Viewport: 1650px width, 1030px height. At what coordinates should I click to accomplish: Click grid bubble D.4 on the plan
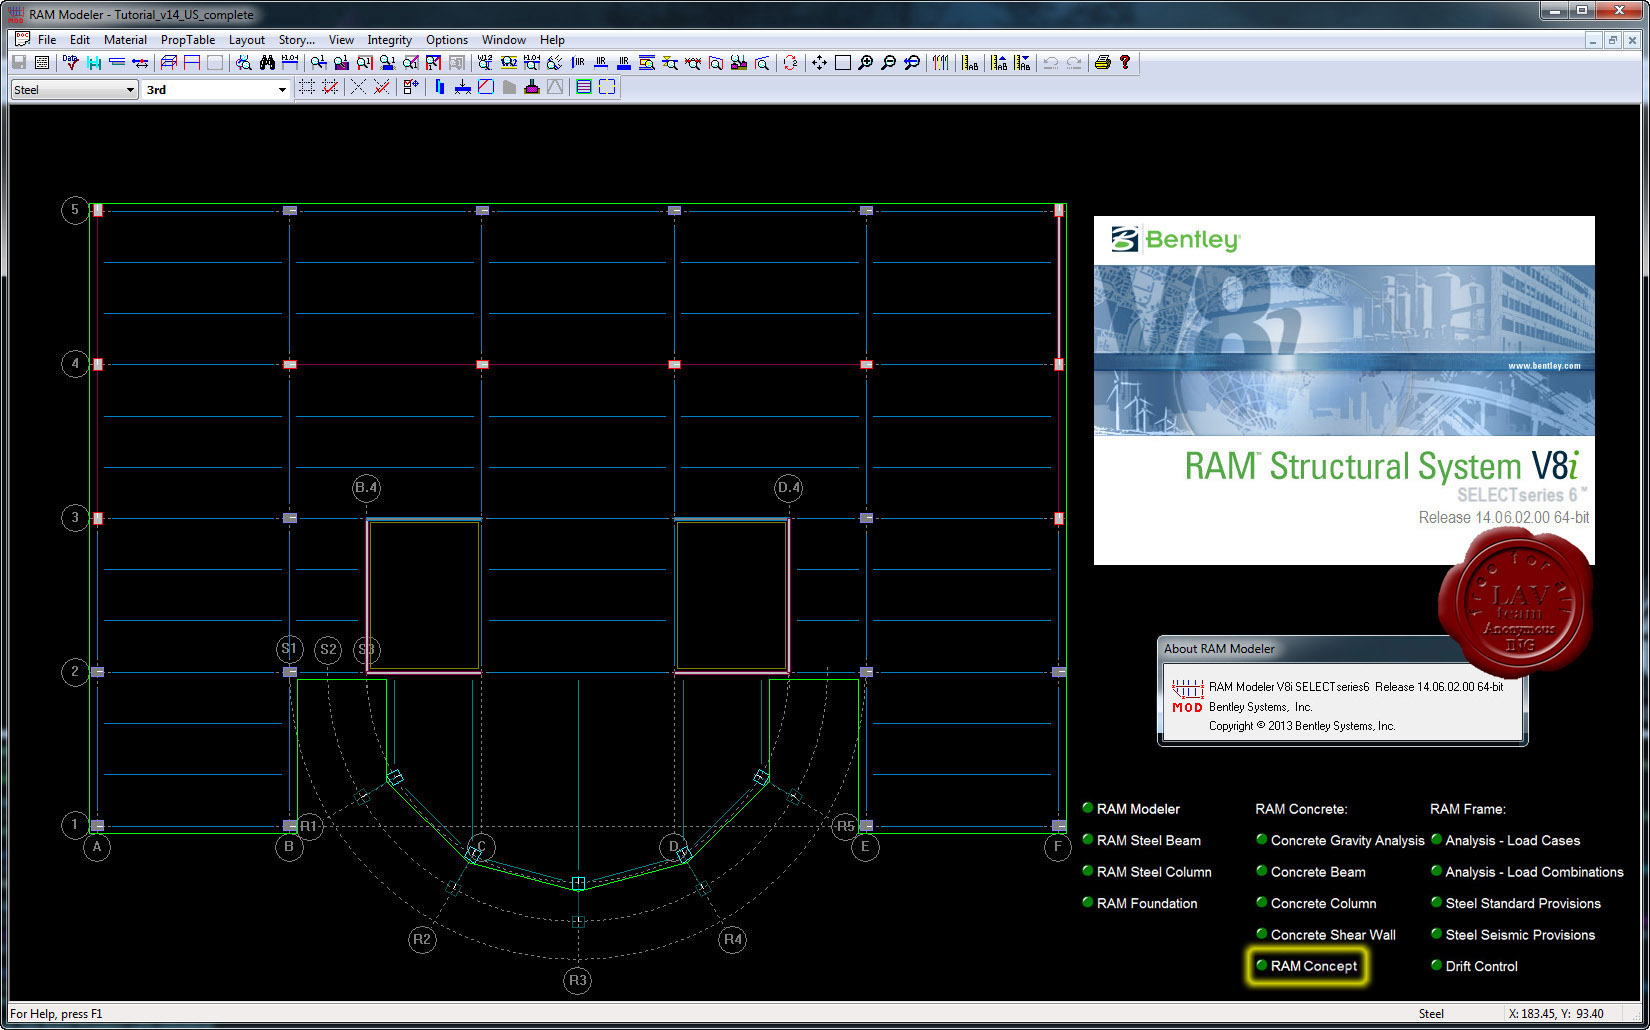789,488
